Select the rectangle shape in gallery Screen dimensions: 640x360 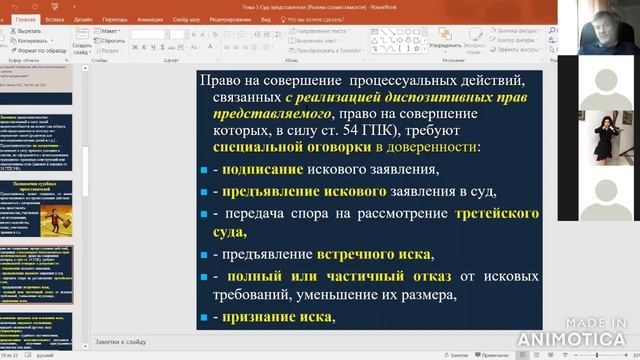click(400, 32)
